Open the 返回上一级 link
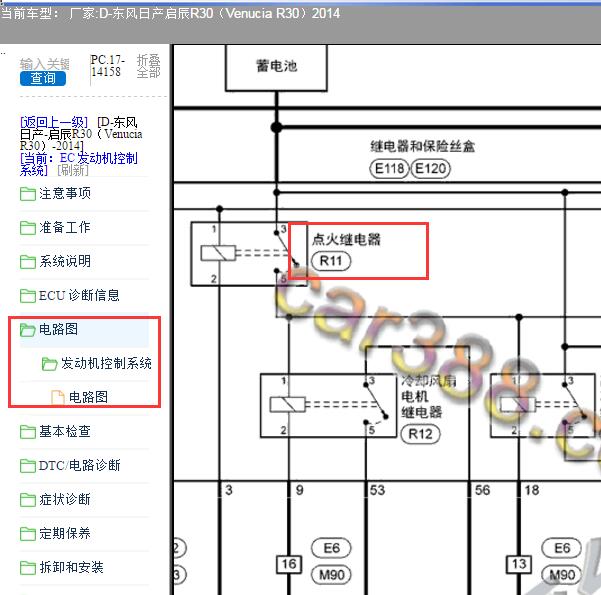Image resolution: width=601 pixels, height=595 pixels. click(x=54, y=123)
